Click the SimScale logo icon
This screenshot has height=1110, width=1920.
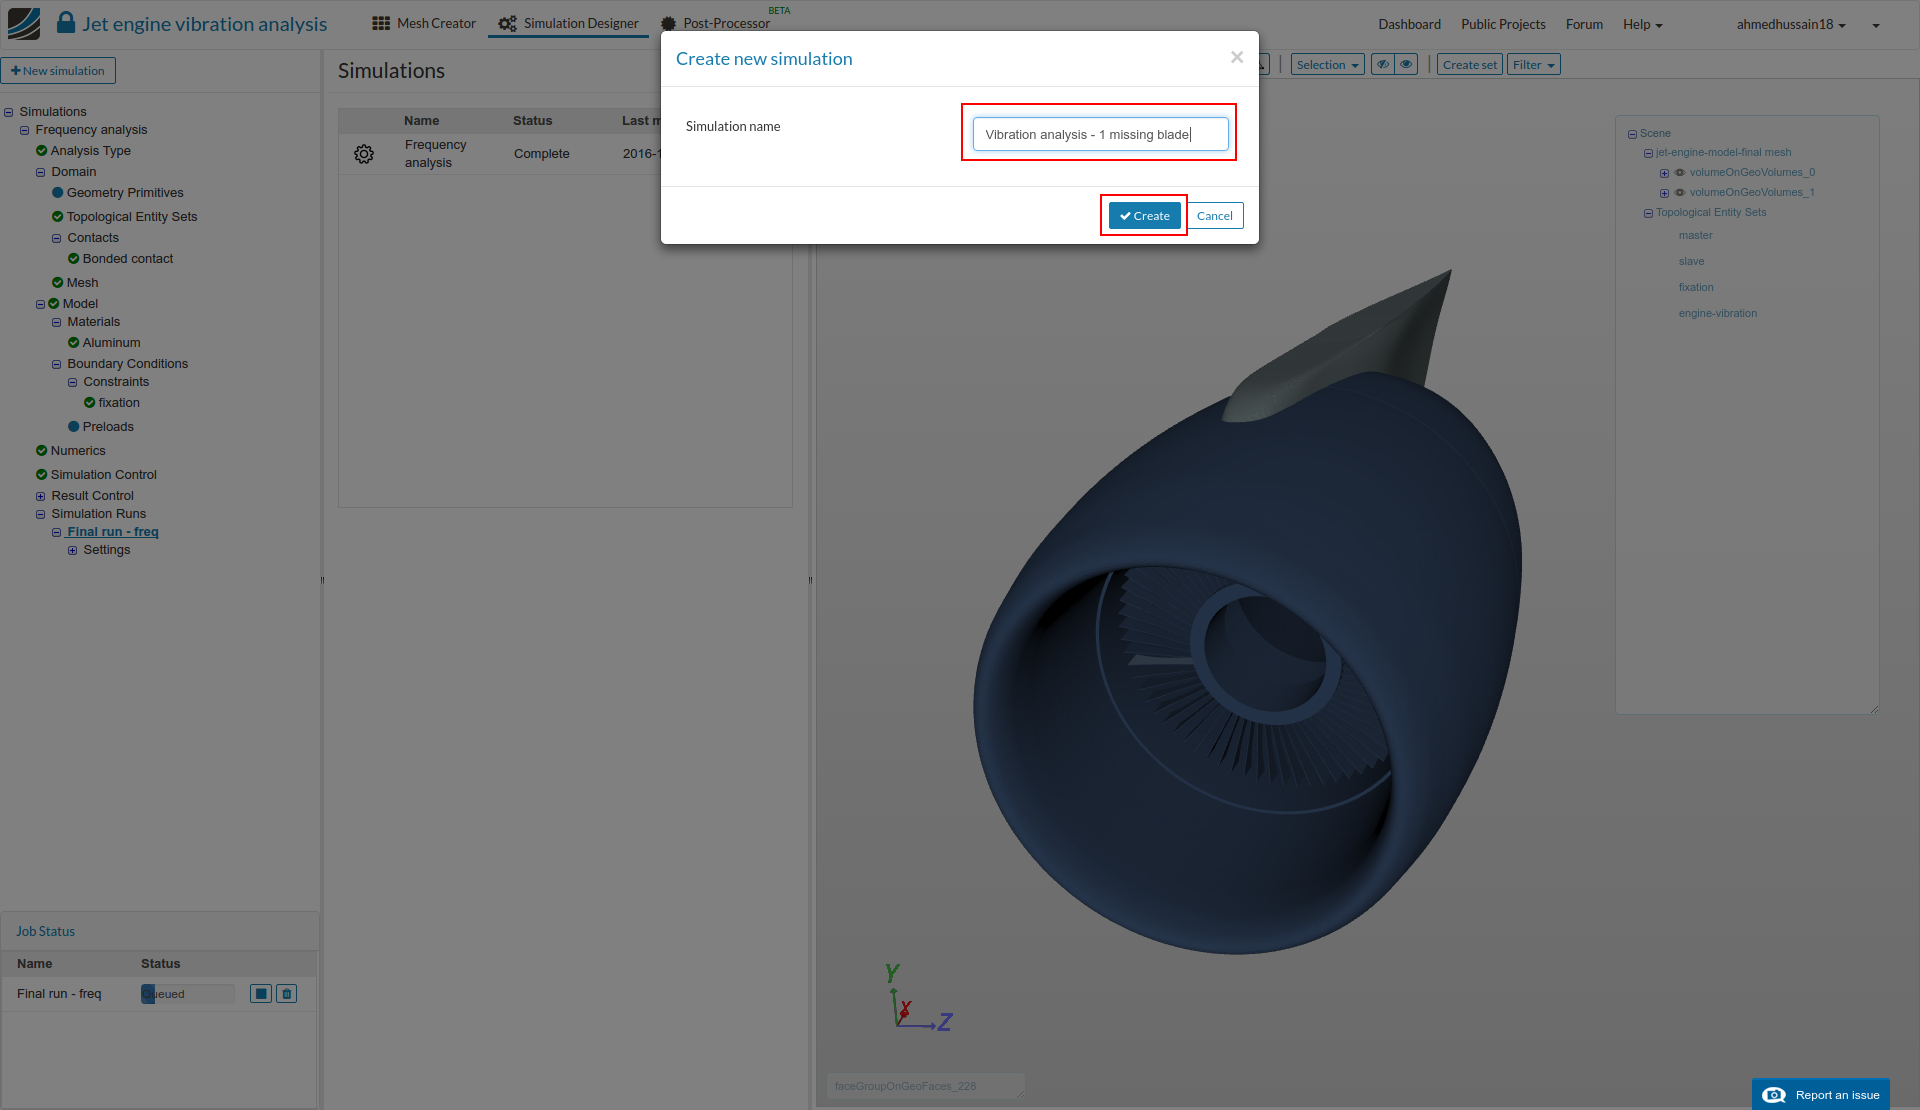pos(24,23)
